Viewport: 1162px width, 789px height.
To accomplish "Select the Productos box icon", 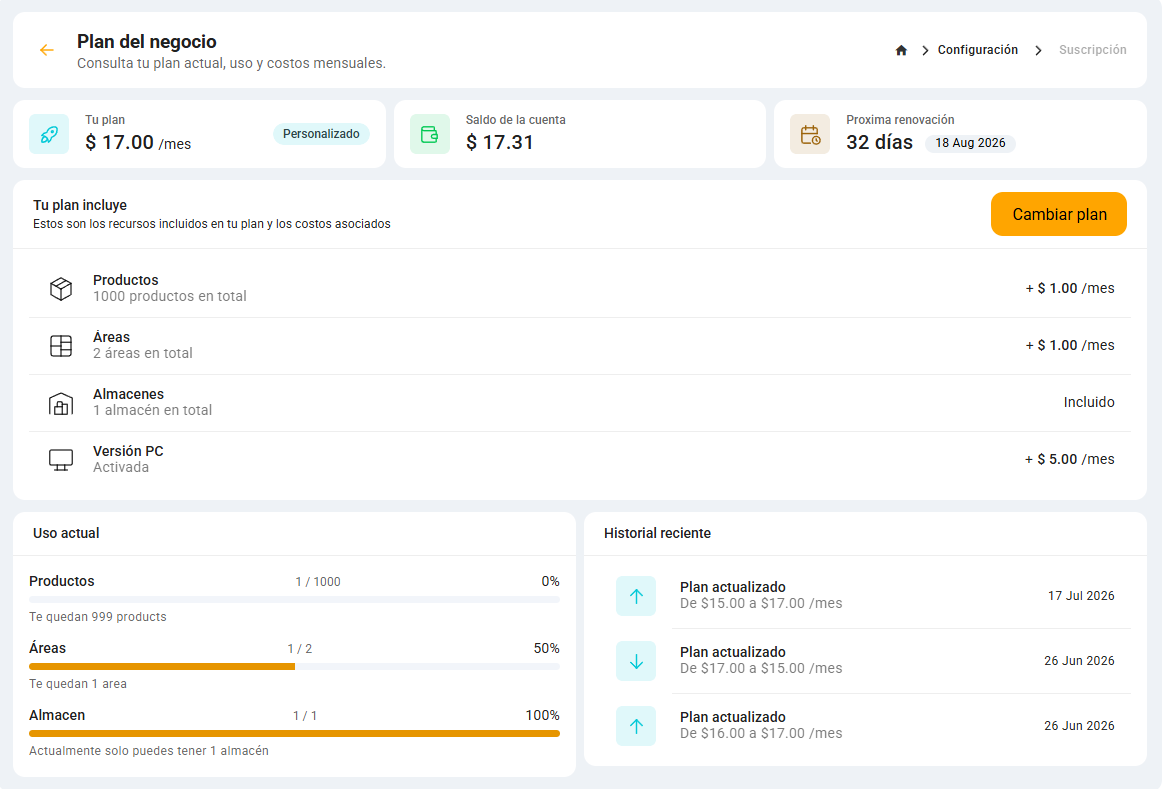I will (x=61, y=288).
